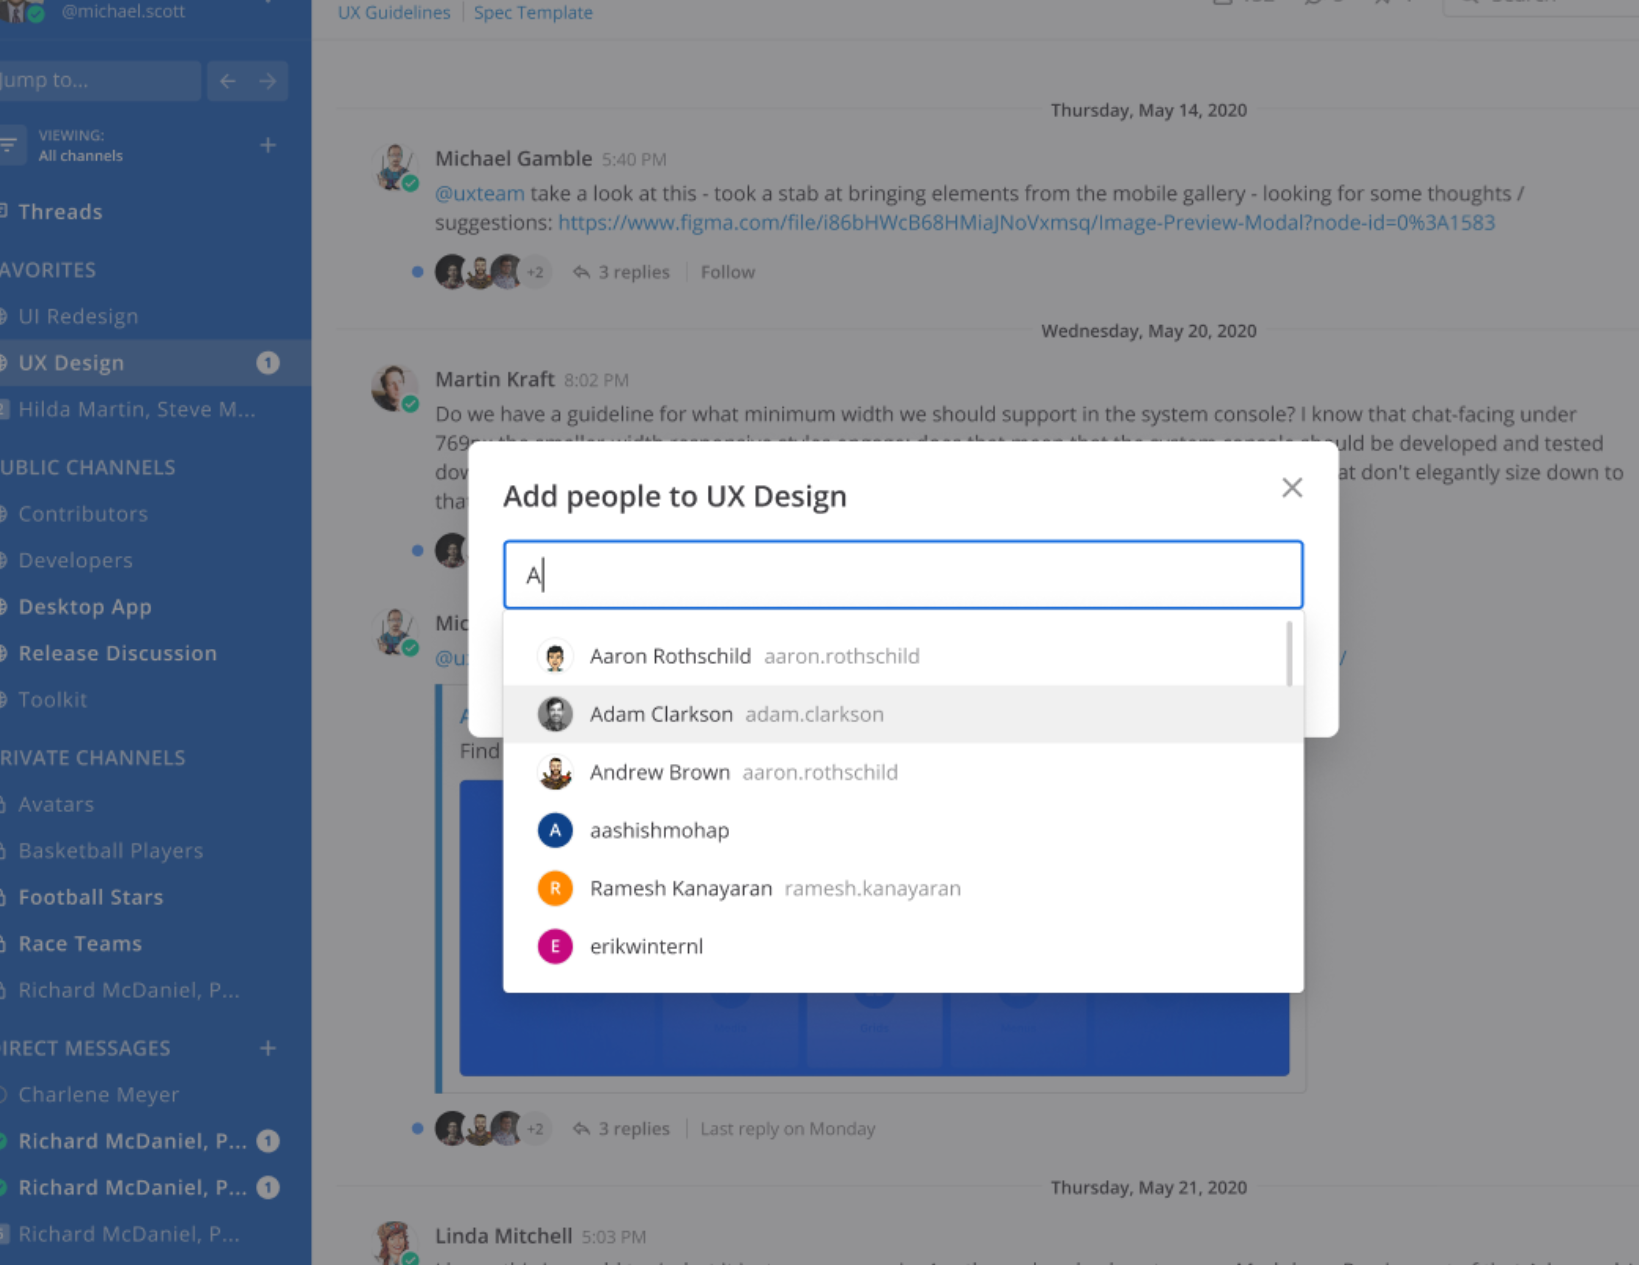Close the Add people dialog with the X
1639x1265 pixels.
point(1292,487)
